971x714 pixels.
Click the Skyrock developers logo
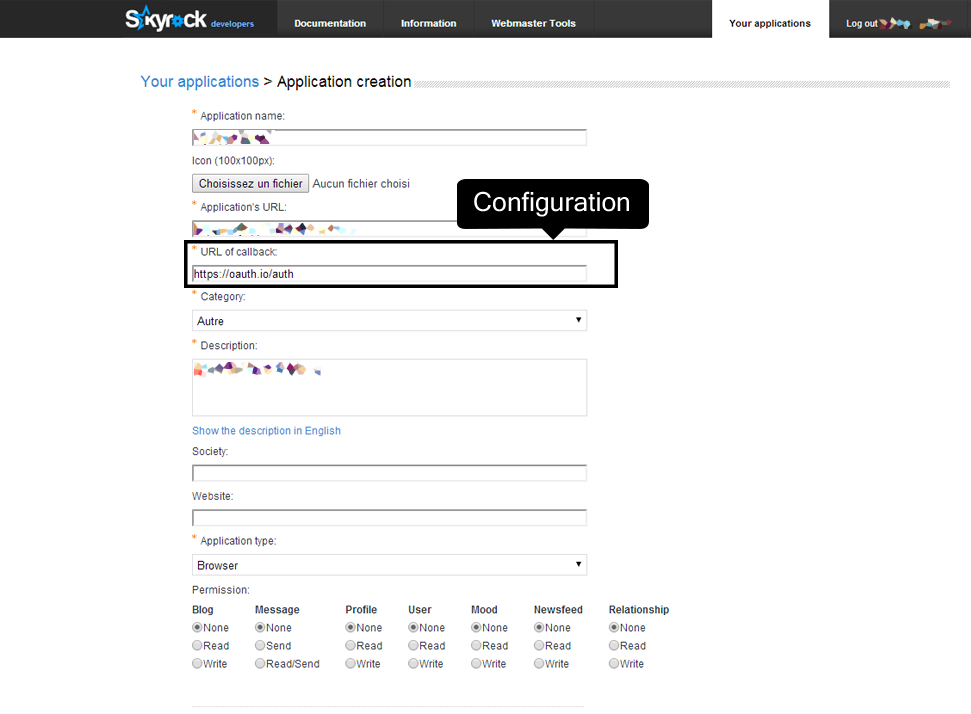[189, 19]
